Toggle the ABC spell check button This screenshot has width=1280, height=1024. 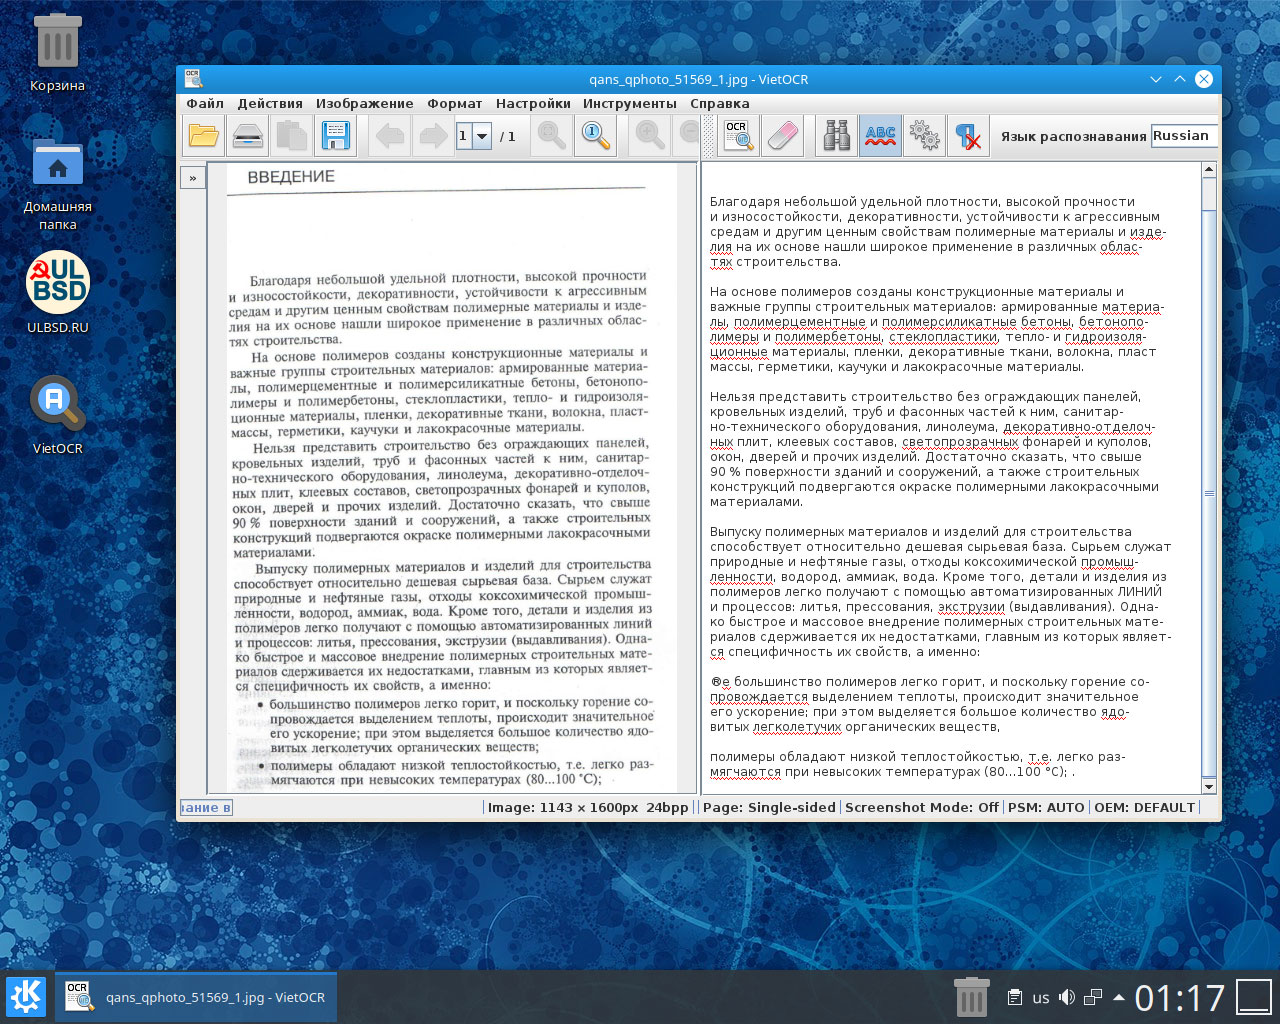click(880, 136)
